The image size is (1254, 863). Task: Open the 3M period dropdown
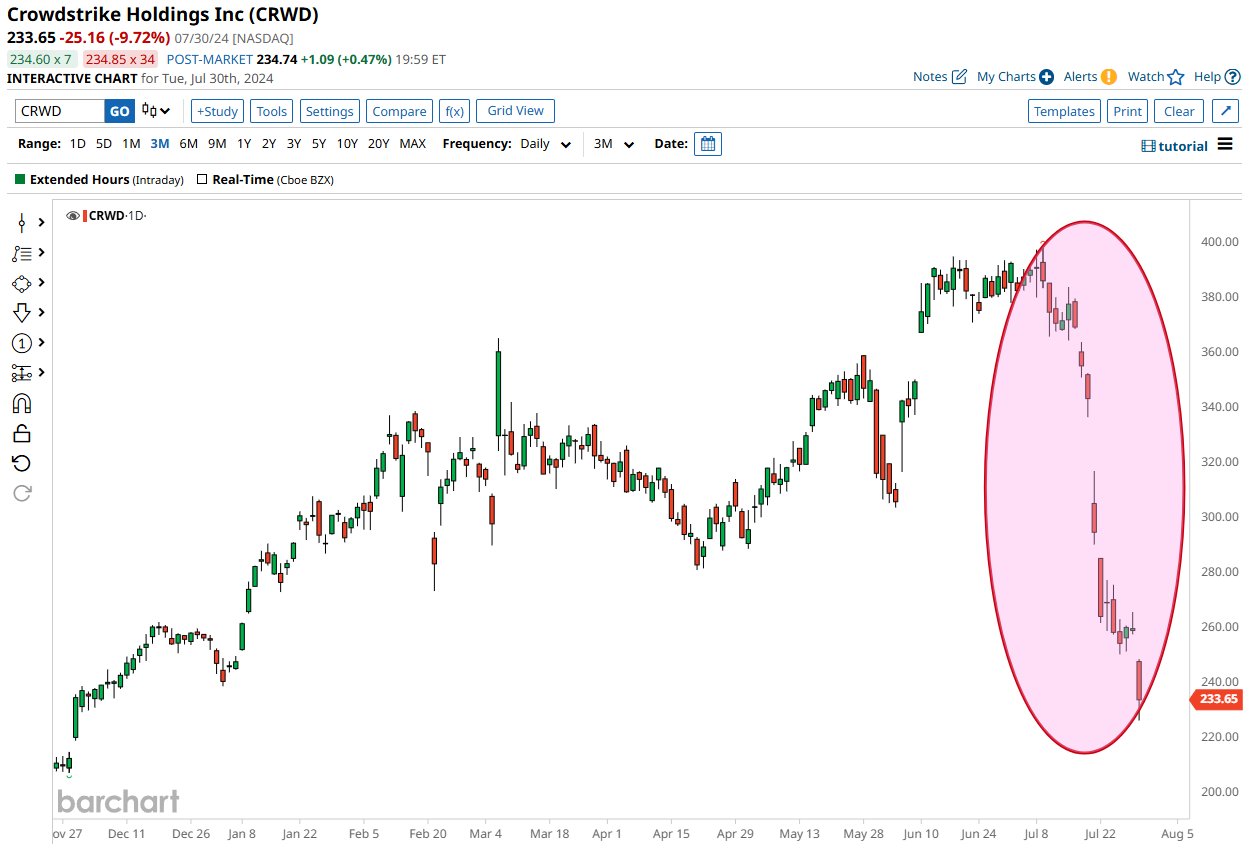[614, 144]
